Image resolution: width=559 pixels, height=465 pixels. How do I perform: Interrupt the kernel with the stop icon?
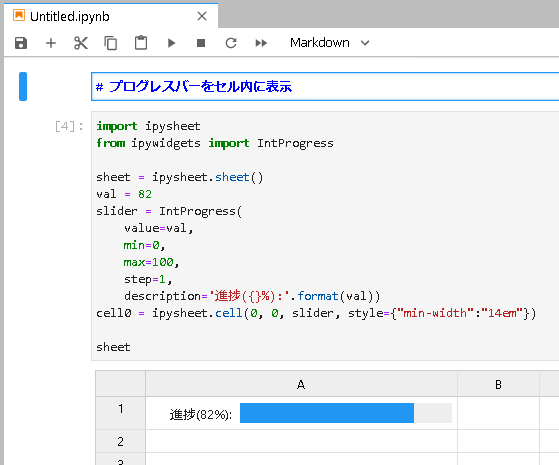point(201,43)
